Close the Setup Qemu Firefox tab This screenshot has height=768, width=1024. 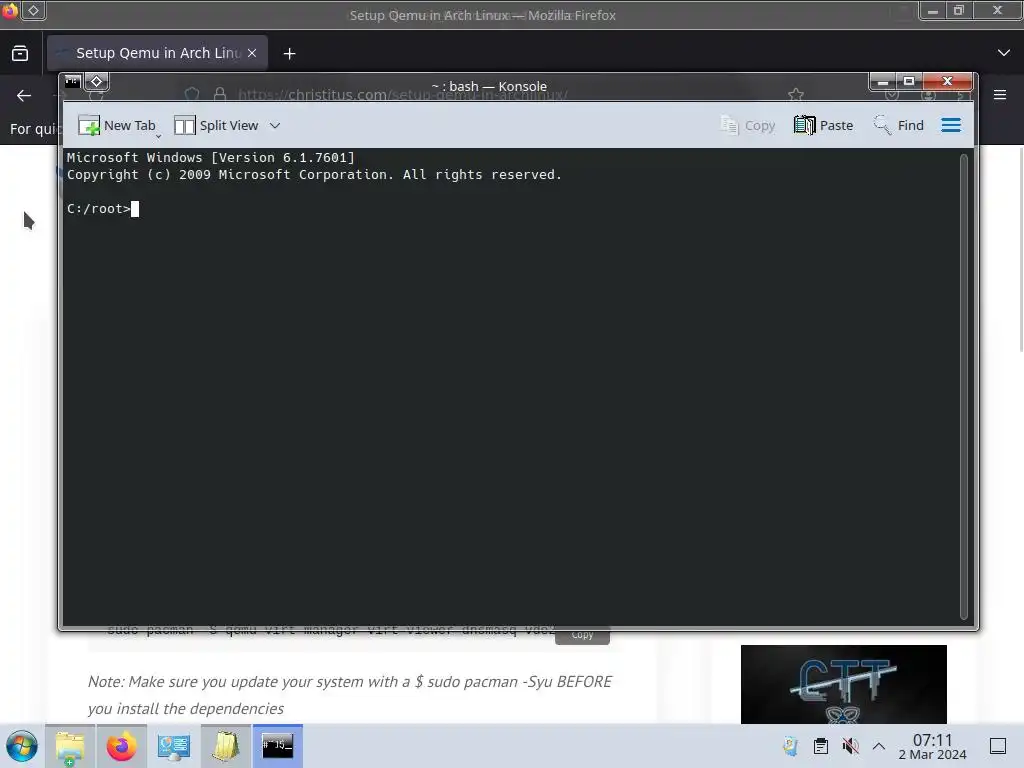coord(252,53)
